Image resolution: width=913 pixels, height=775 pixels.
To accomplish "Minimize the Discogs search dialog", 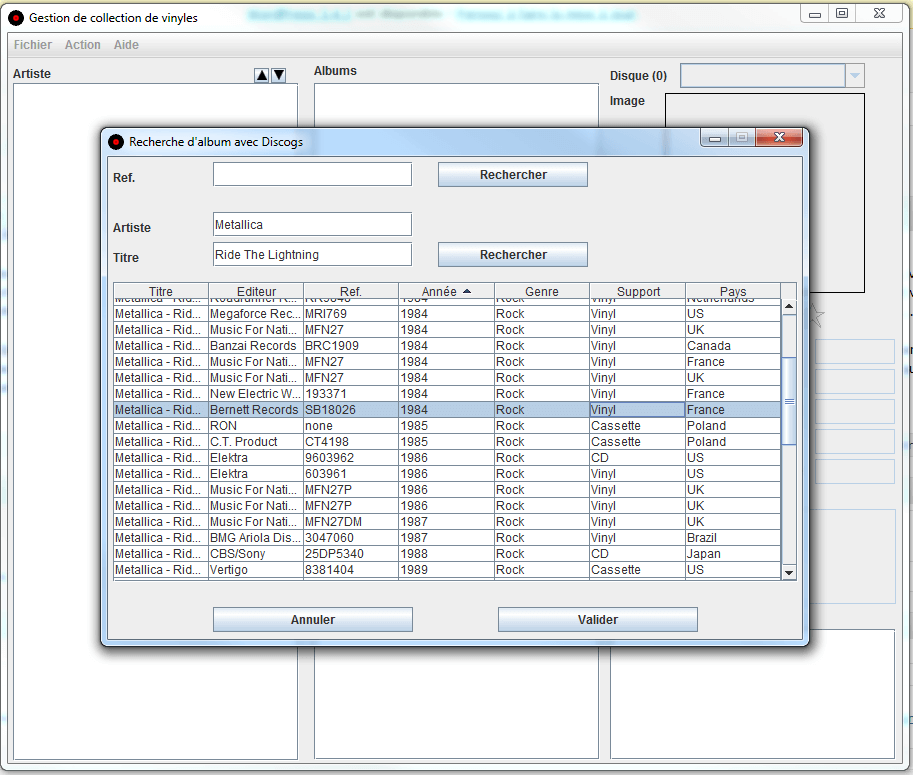I will click(x=715, y=138).
